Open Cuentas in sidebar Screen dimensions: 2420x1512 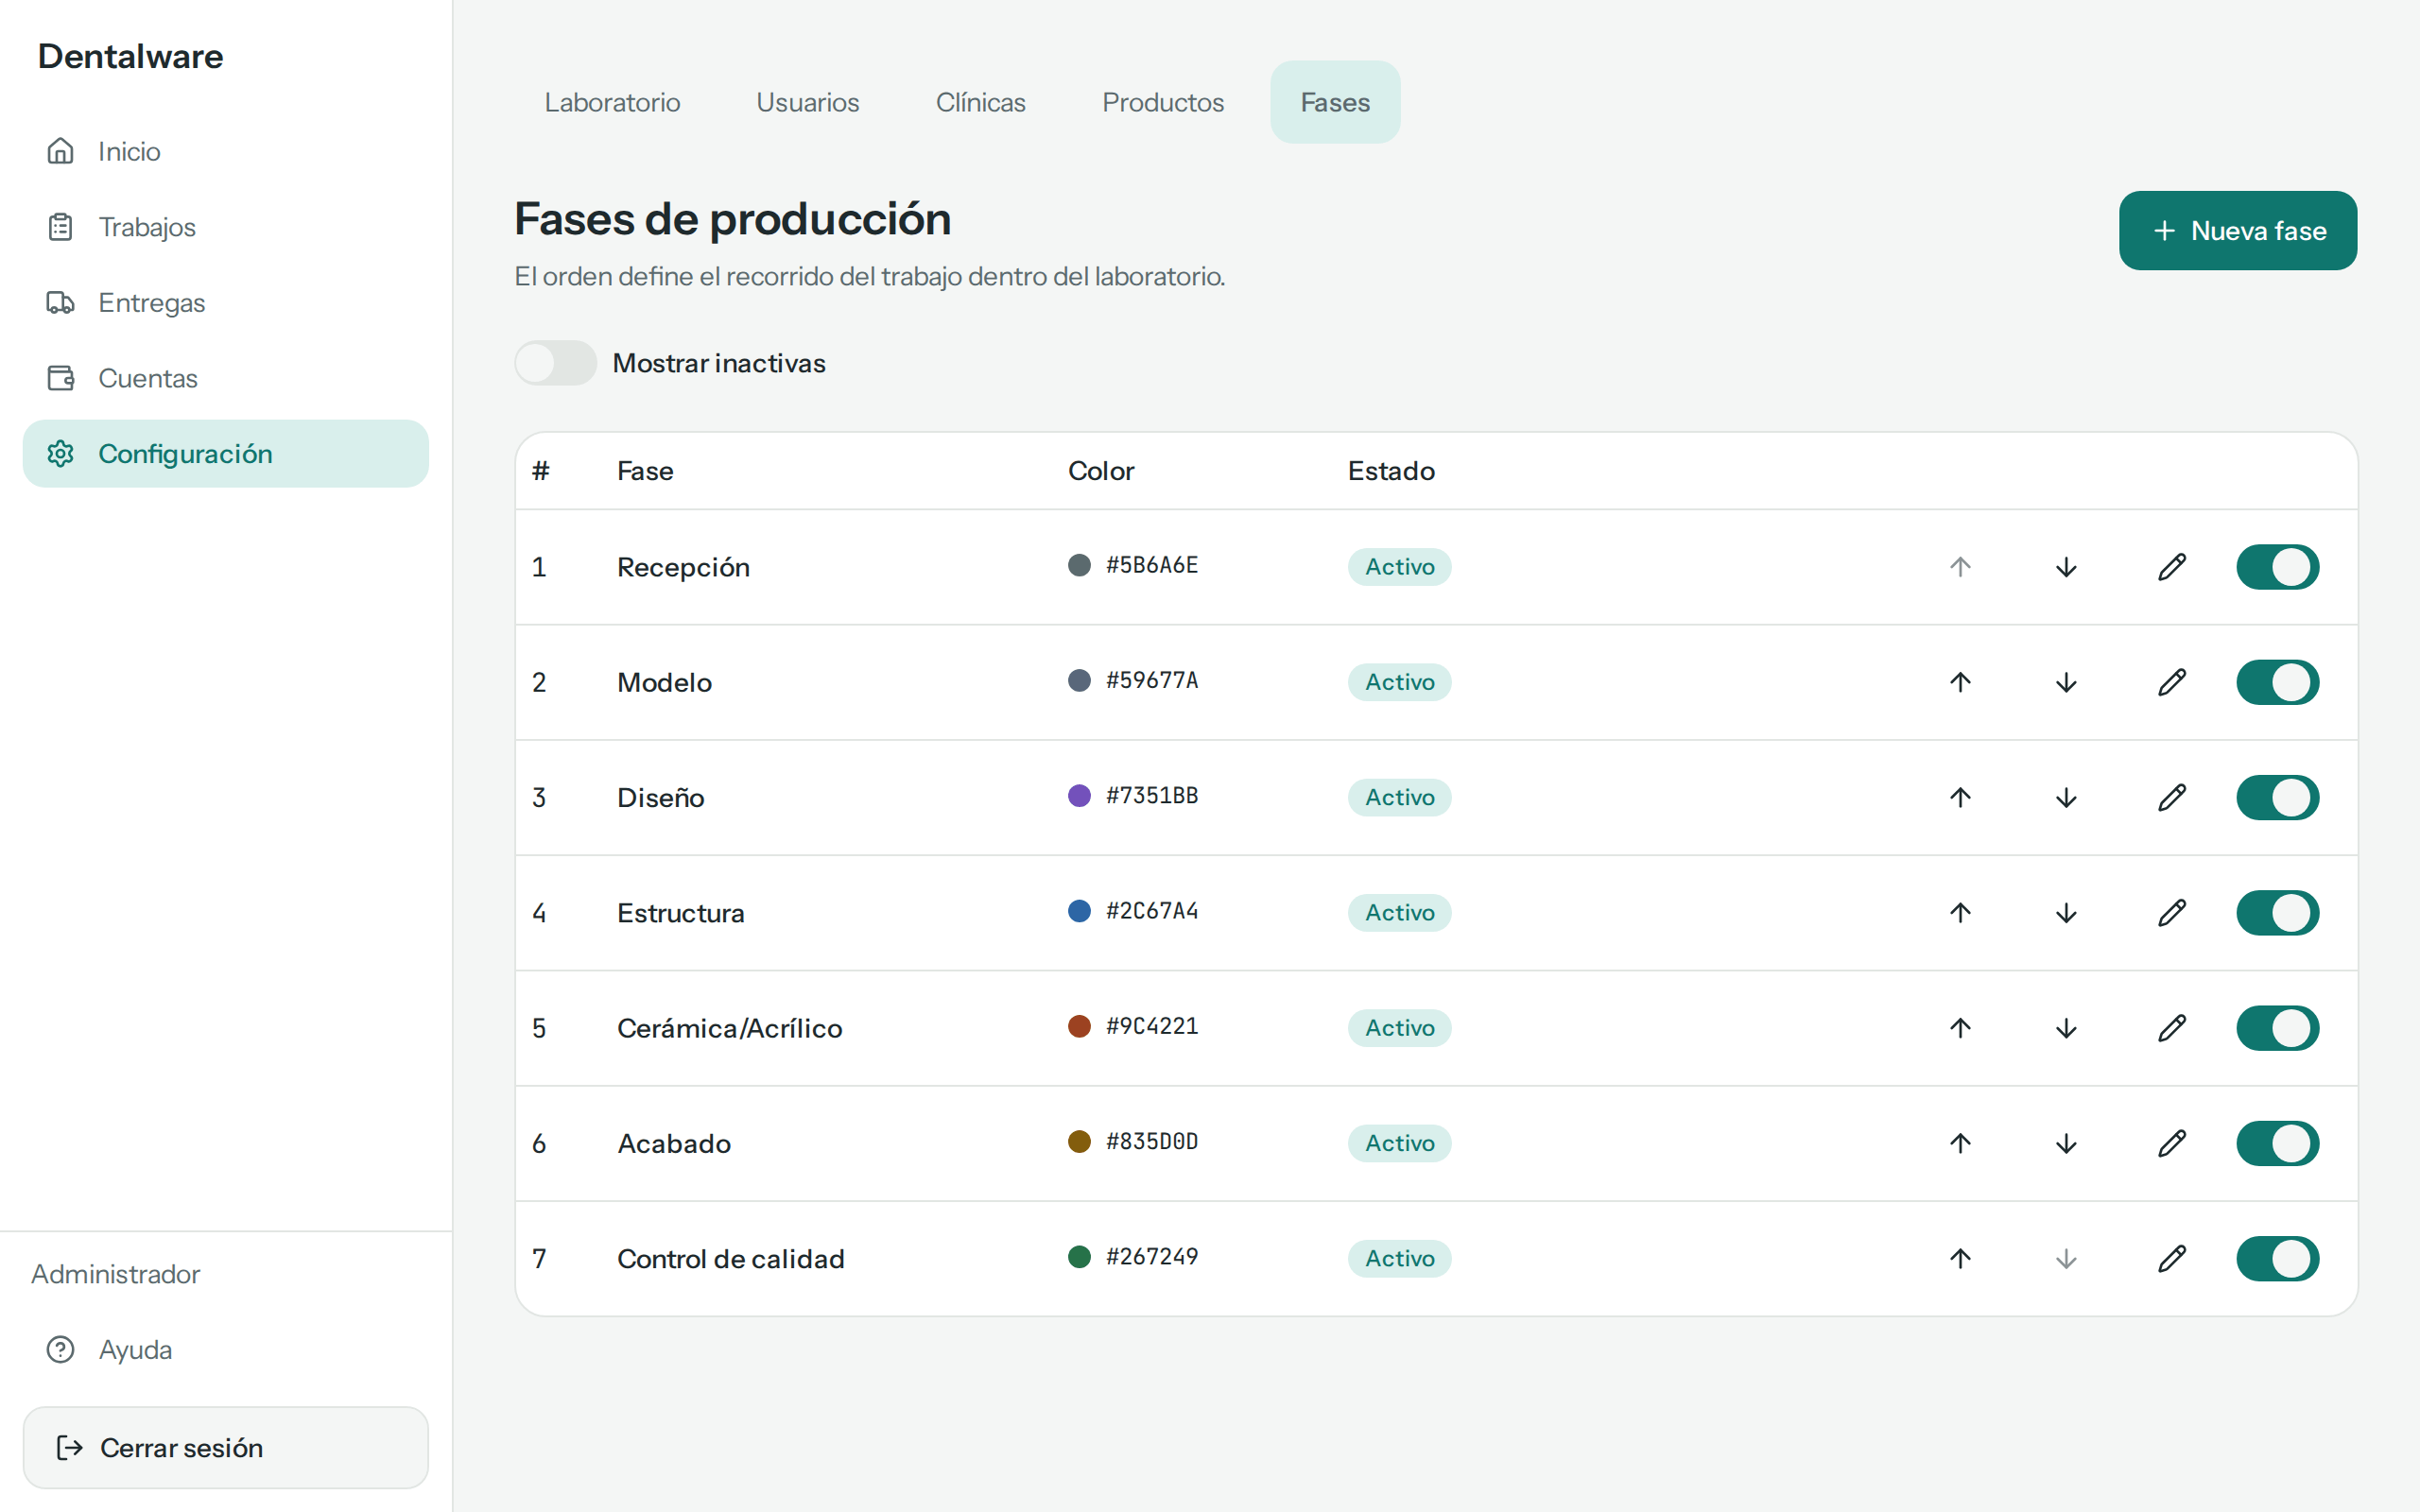coord(226,378)
